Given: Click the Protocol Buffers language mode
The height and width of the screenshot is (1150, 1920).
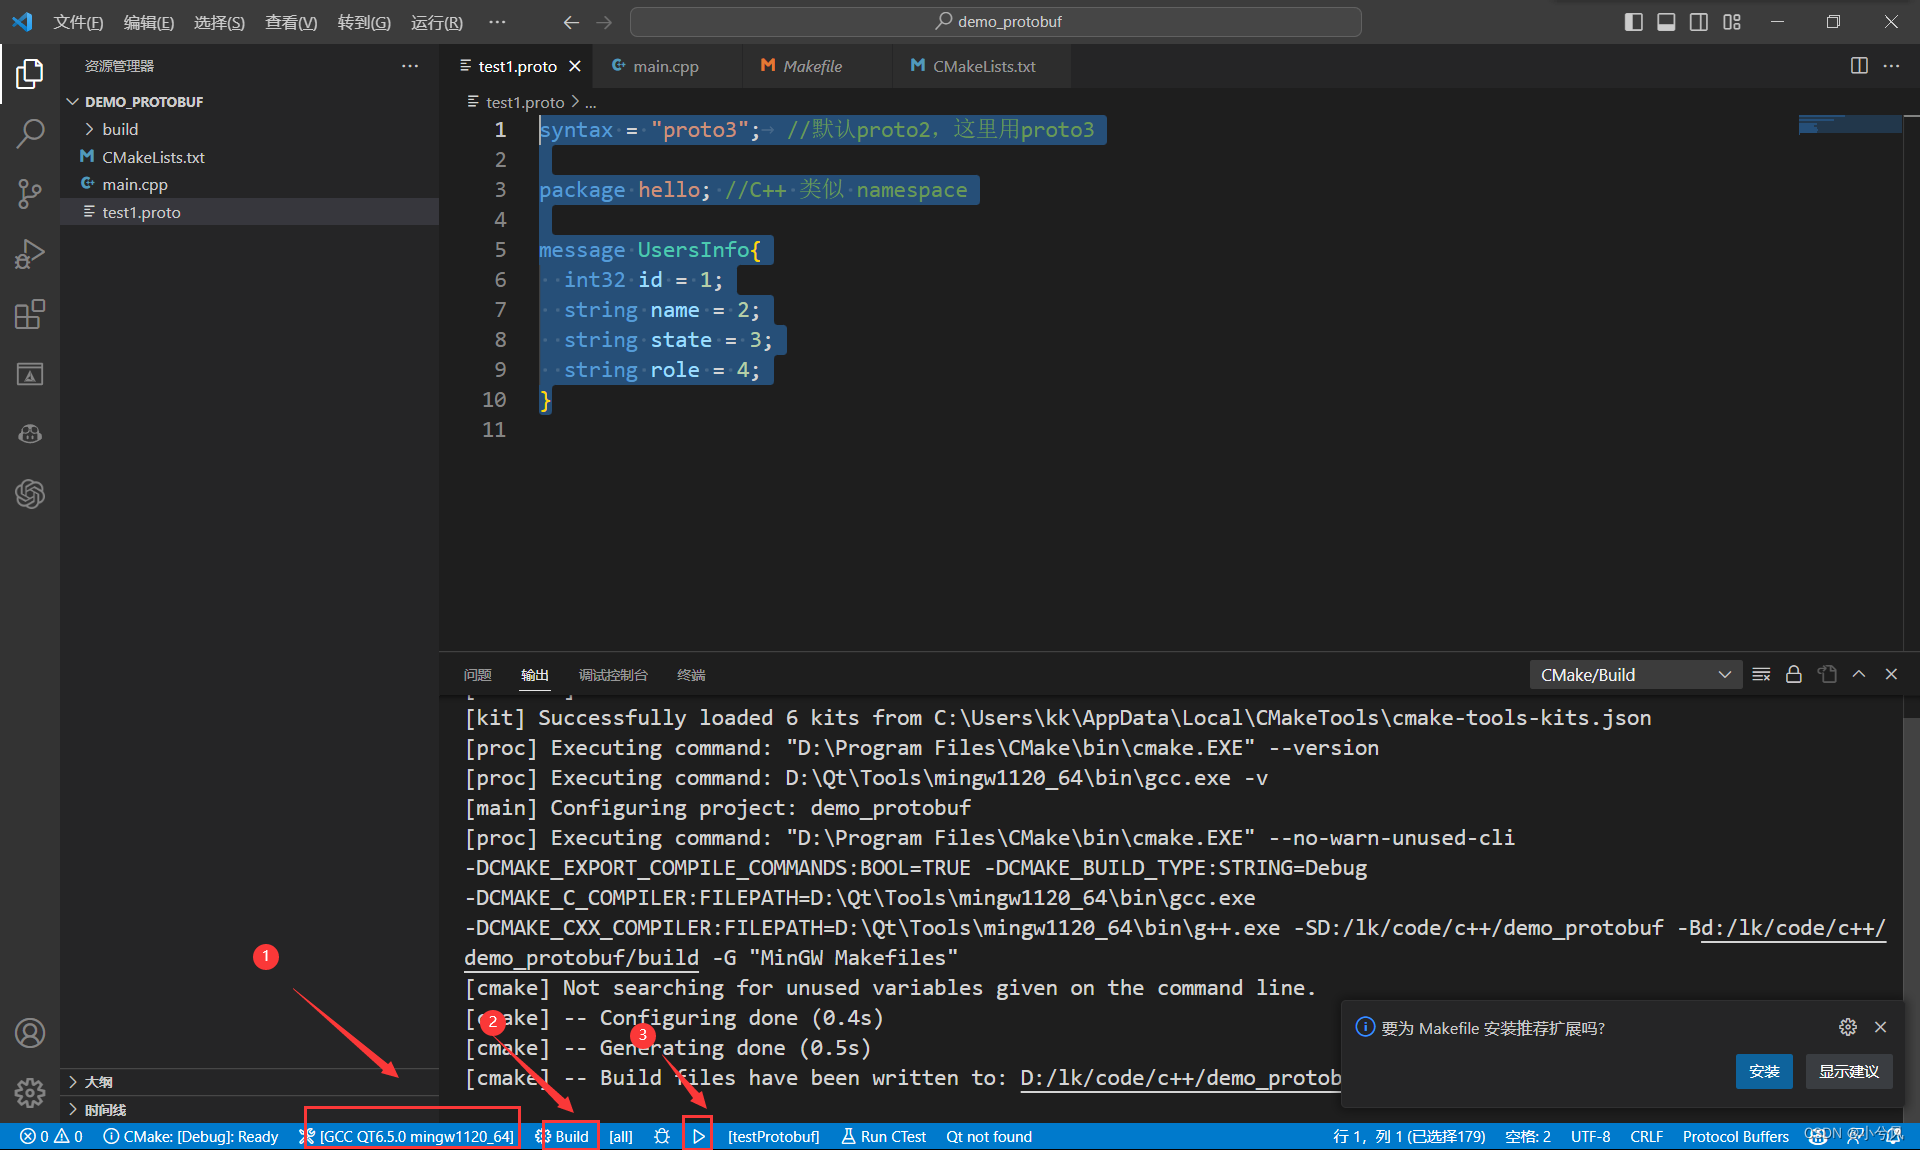Looking at the screenshot, I should pyautogui.click(x=1735, y=1136).
